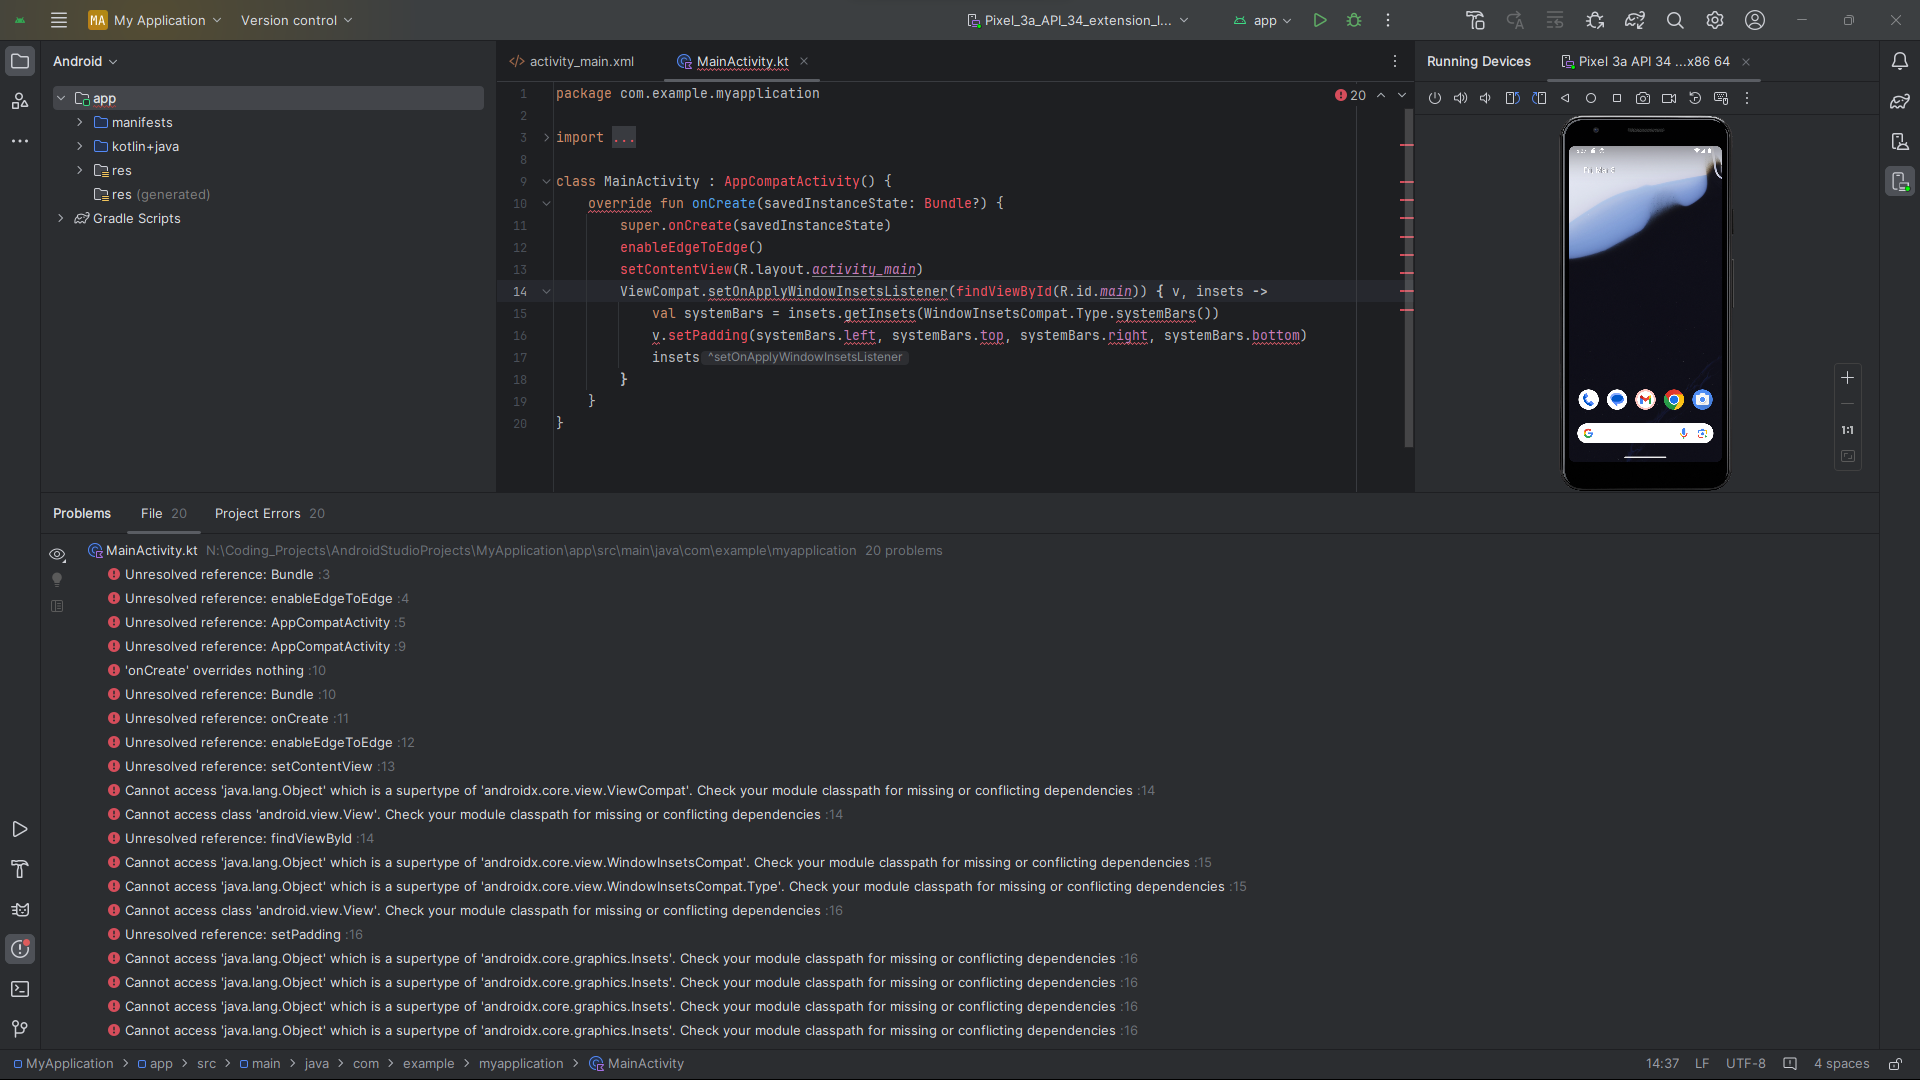Expand the Gradle Scripts node
The height and width of the screenshot is (1080, 1920).
click(61, 218)
